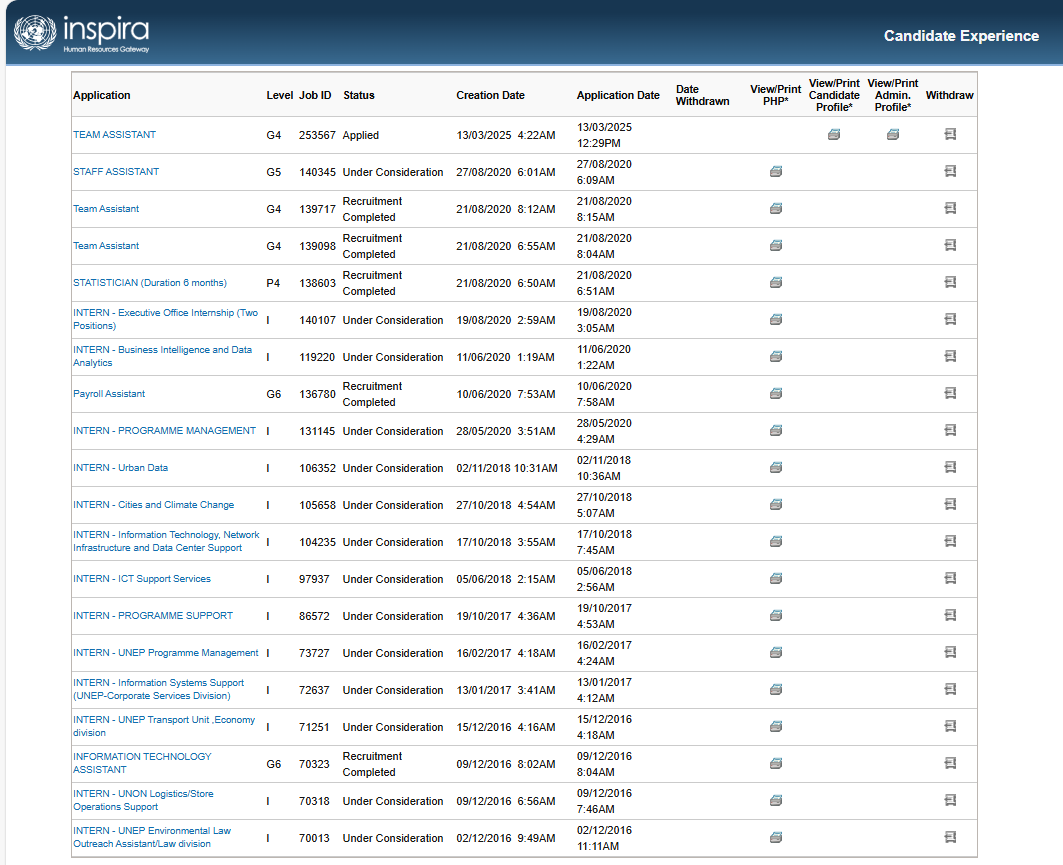Open the STAFF ASSISTANT application
Viewport: 1063px width, 865px height.
pyautogui.click(x=116, y=172)
